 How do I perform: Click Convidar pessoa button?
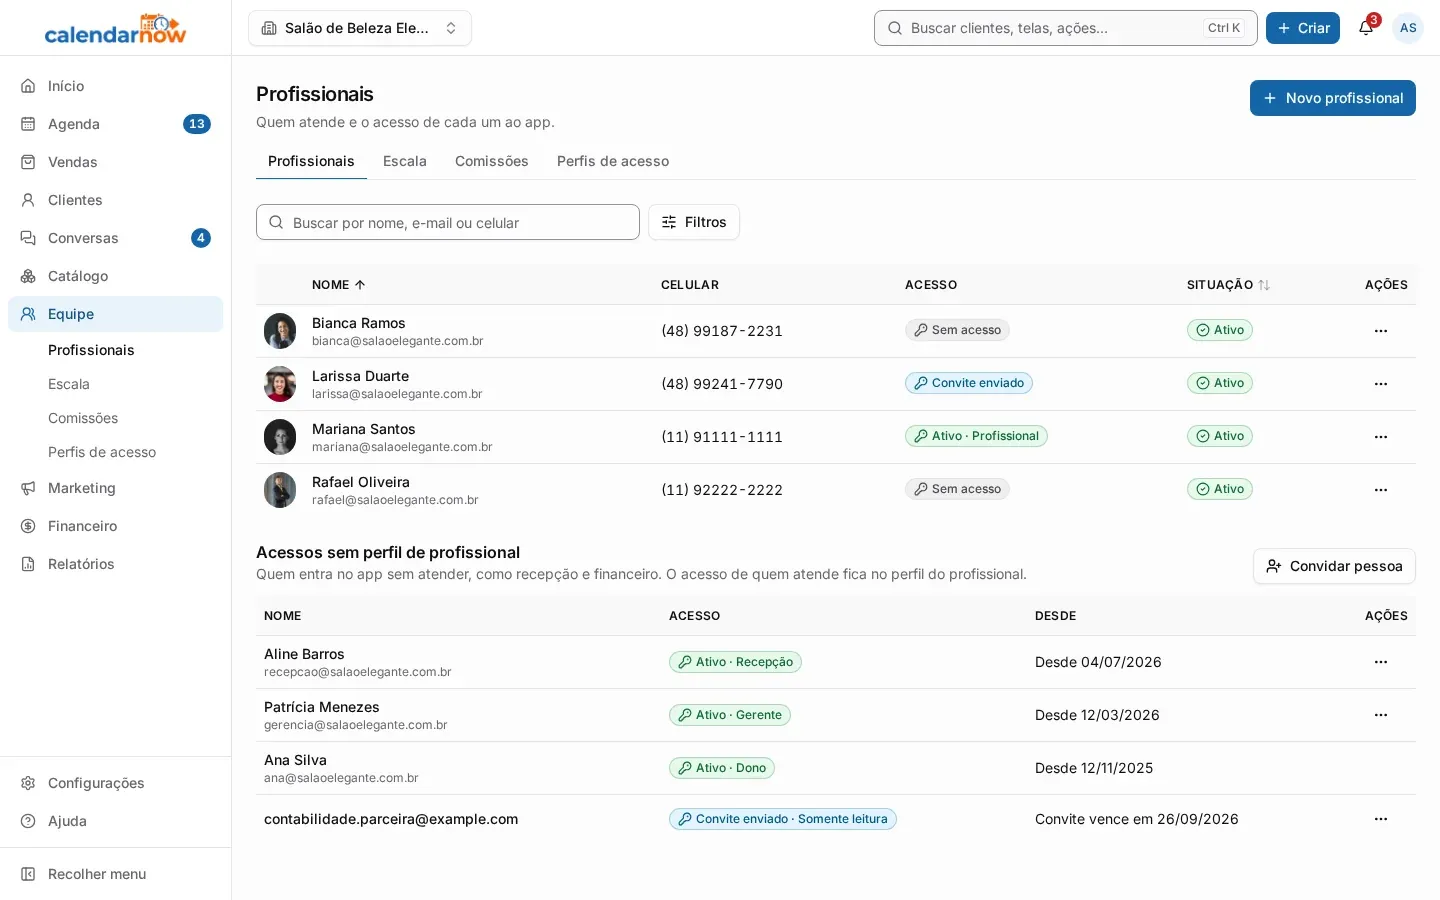(1334, 566)
